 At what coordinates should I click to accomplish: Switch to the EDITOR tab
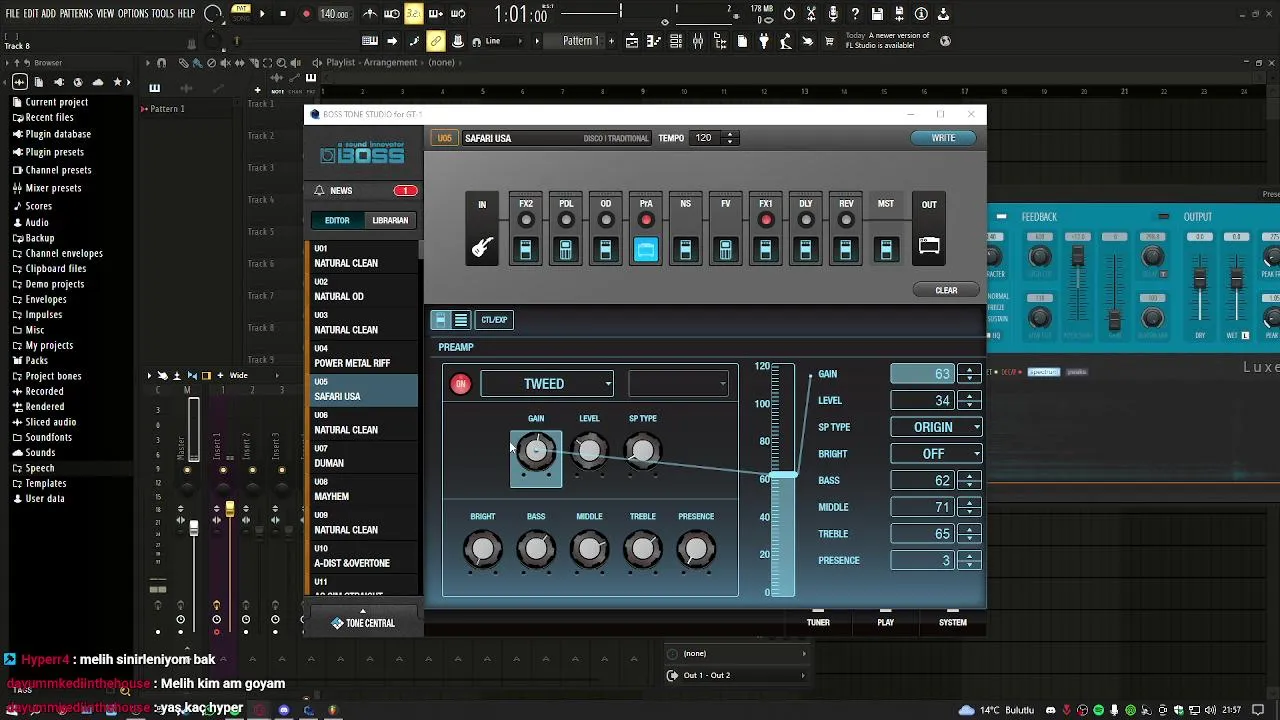pos(337,220)
